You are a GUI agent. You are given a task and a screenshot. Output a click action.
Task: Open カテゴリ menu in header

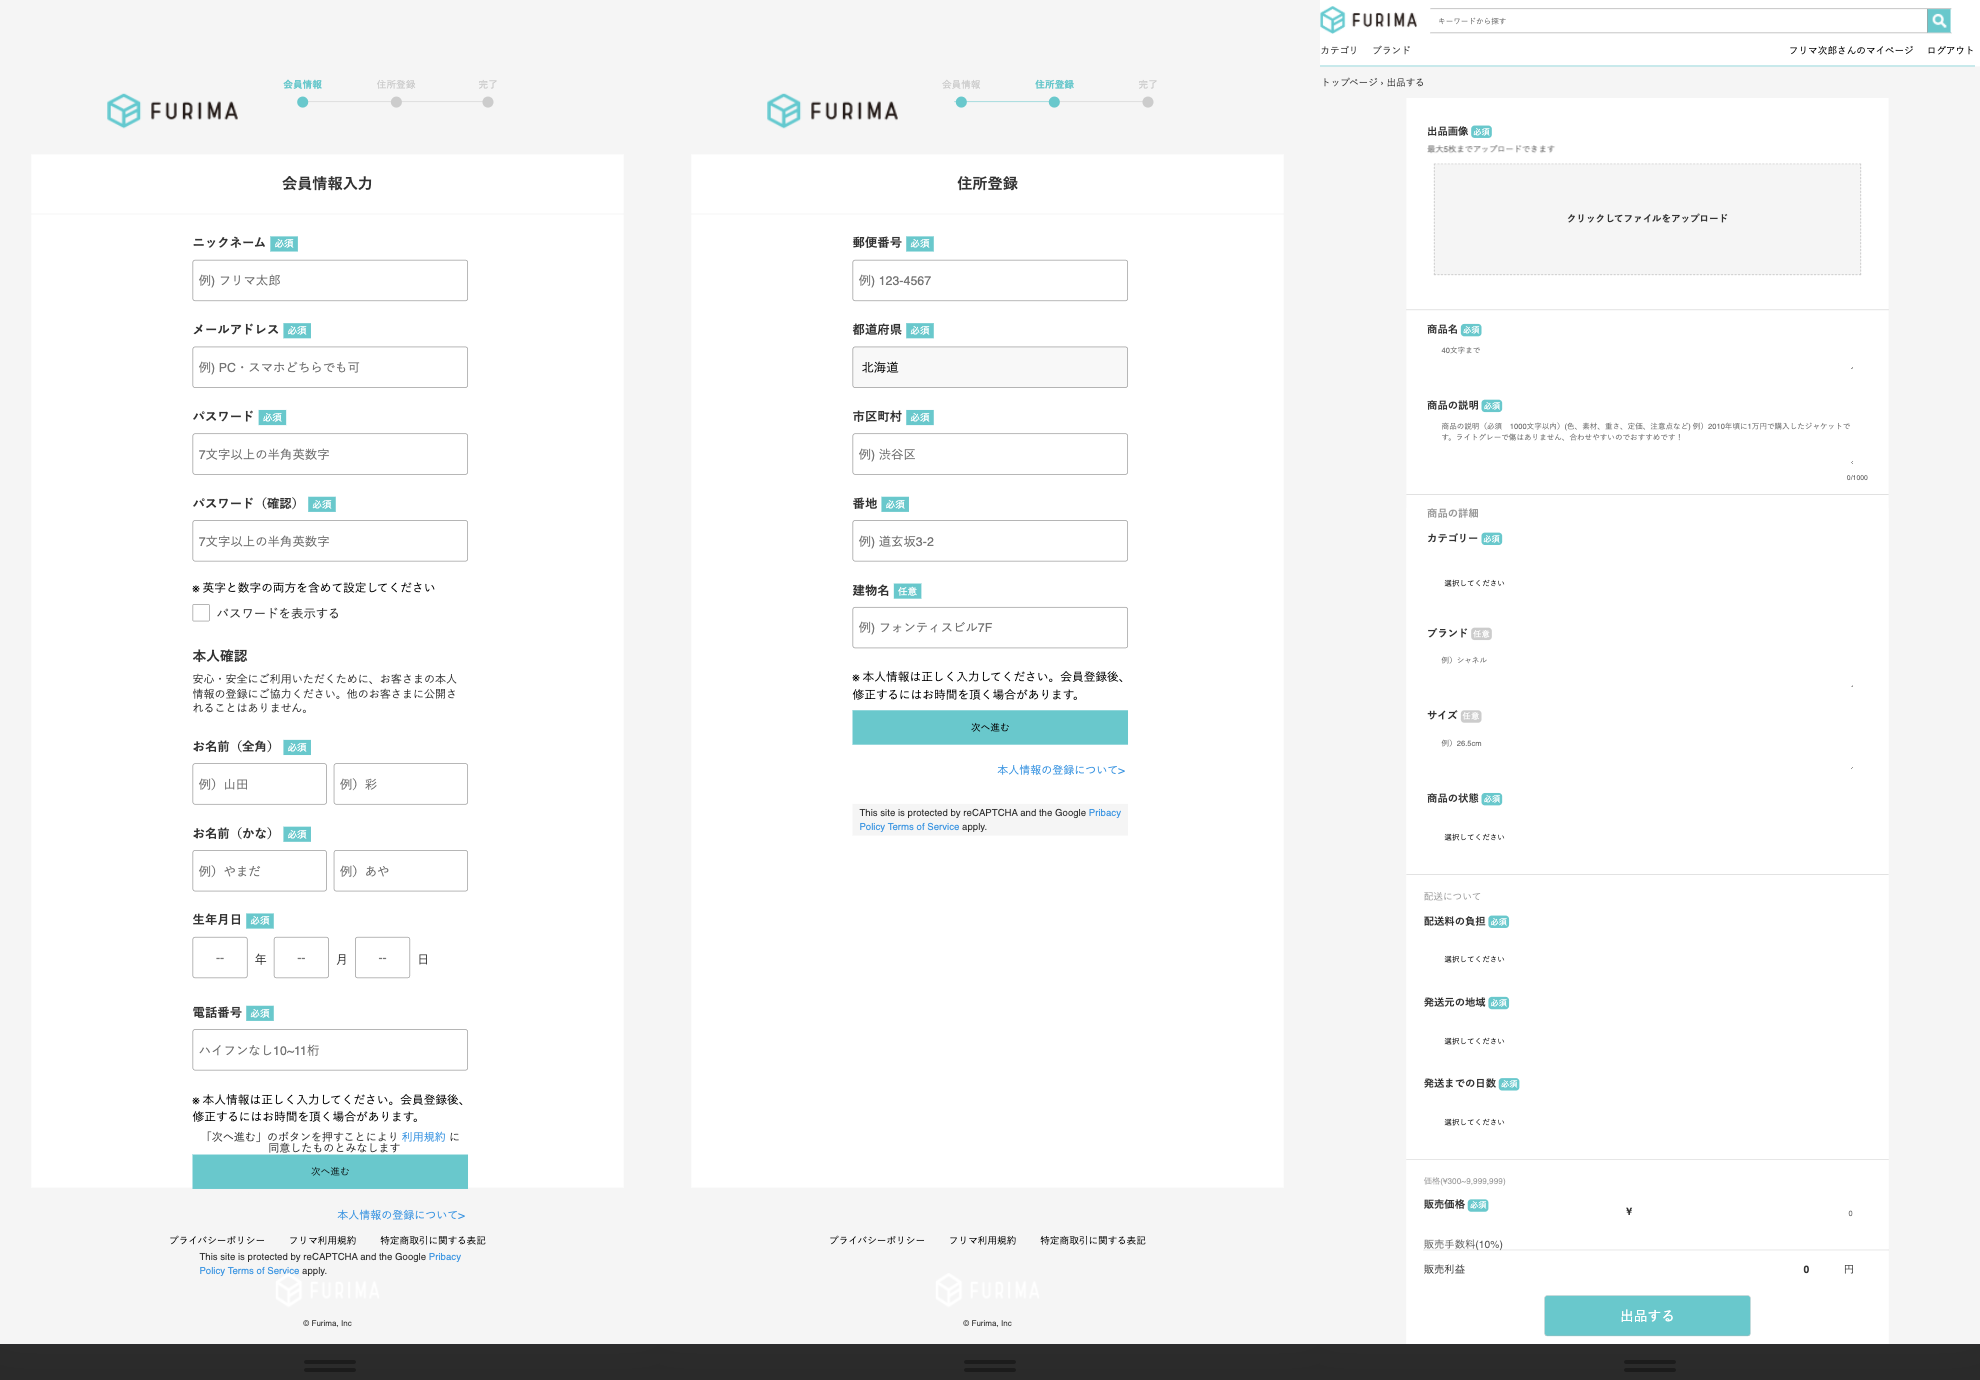pos(1339,50)
